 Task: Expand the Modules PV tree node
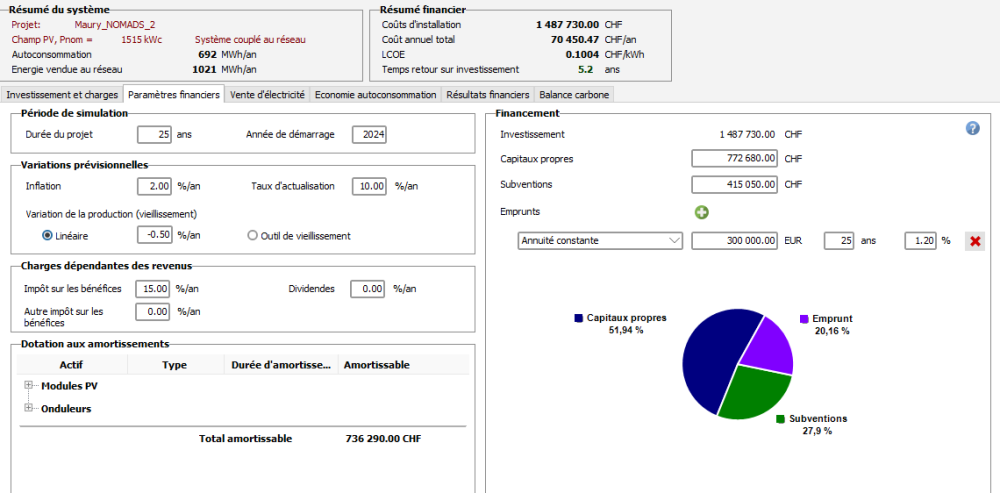point(29,385)
